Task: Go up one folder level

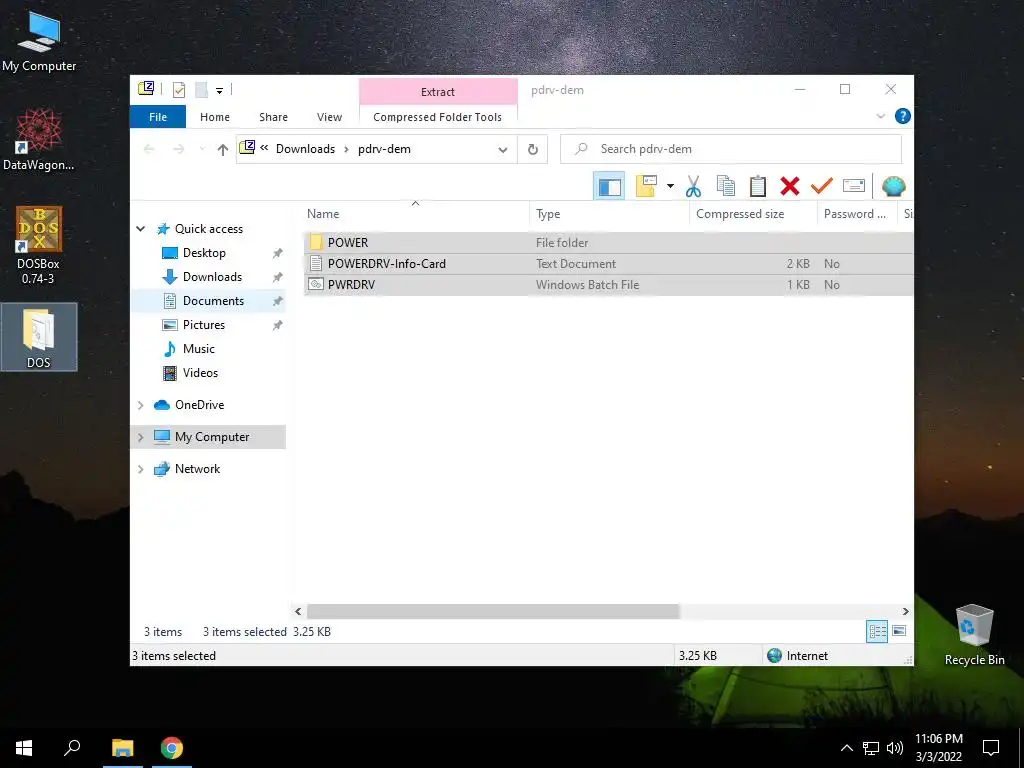Action: [x=222, y=150]
